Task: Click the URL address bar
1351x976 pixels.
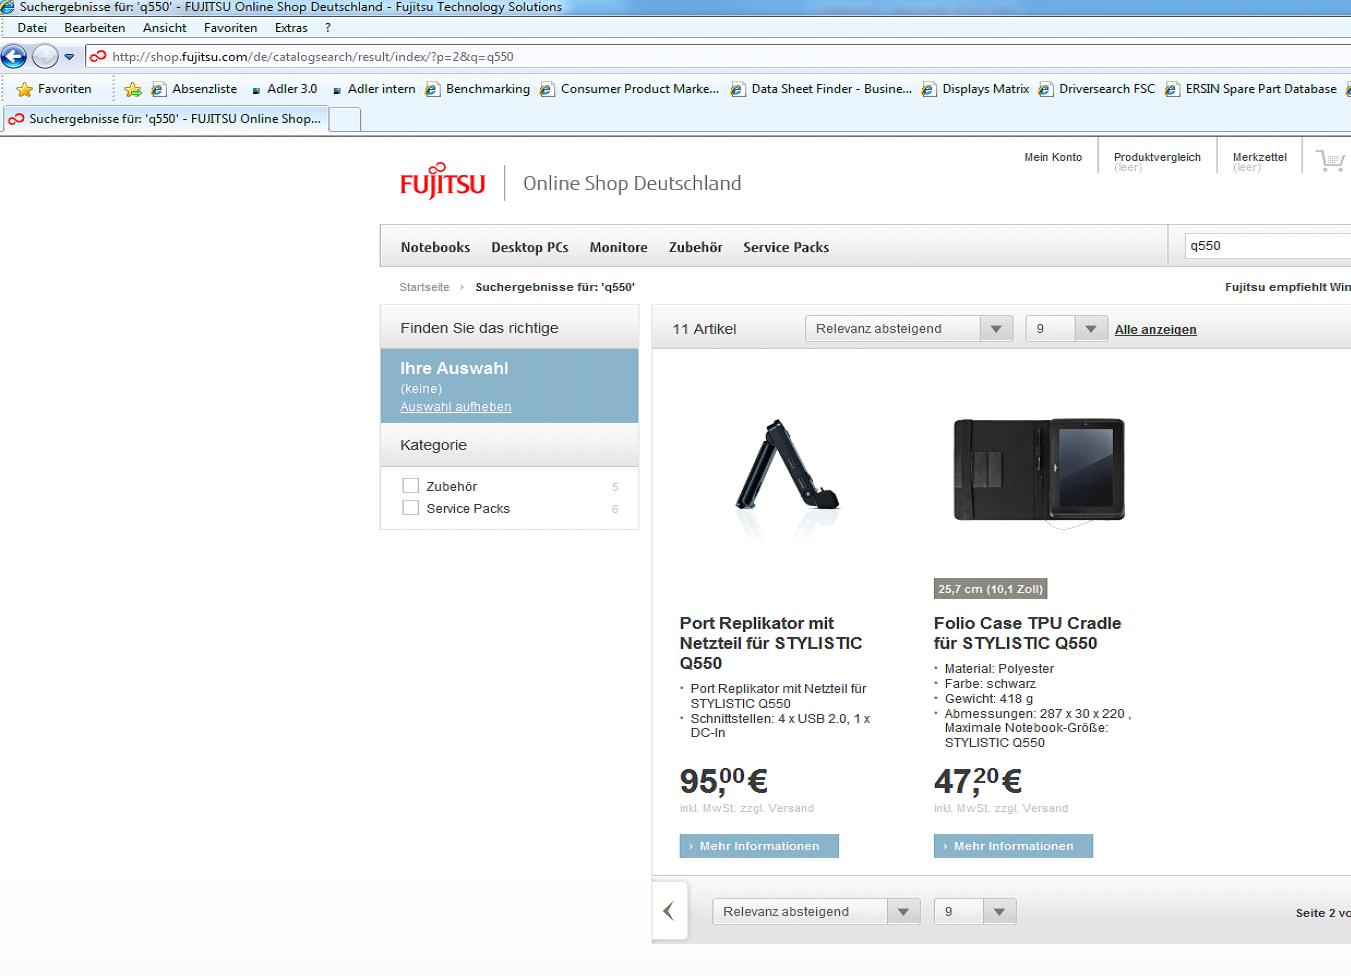Action: click(720, 57)
